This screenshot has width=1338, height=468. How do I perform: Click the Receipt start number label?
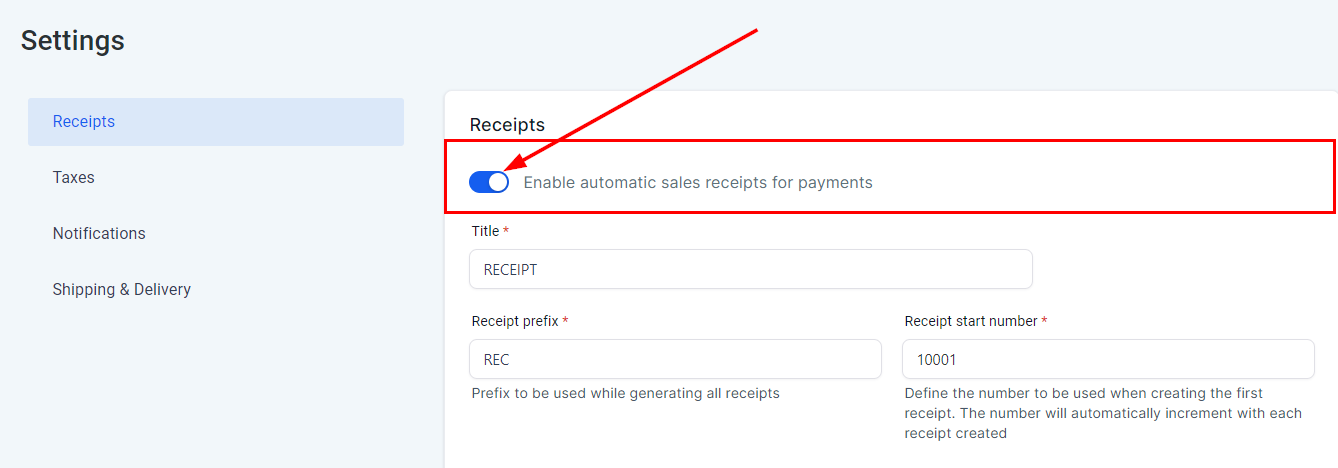pos(971,321)
